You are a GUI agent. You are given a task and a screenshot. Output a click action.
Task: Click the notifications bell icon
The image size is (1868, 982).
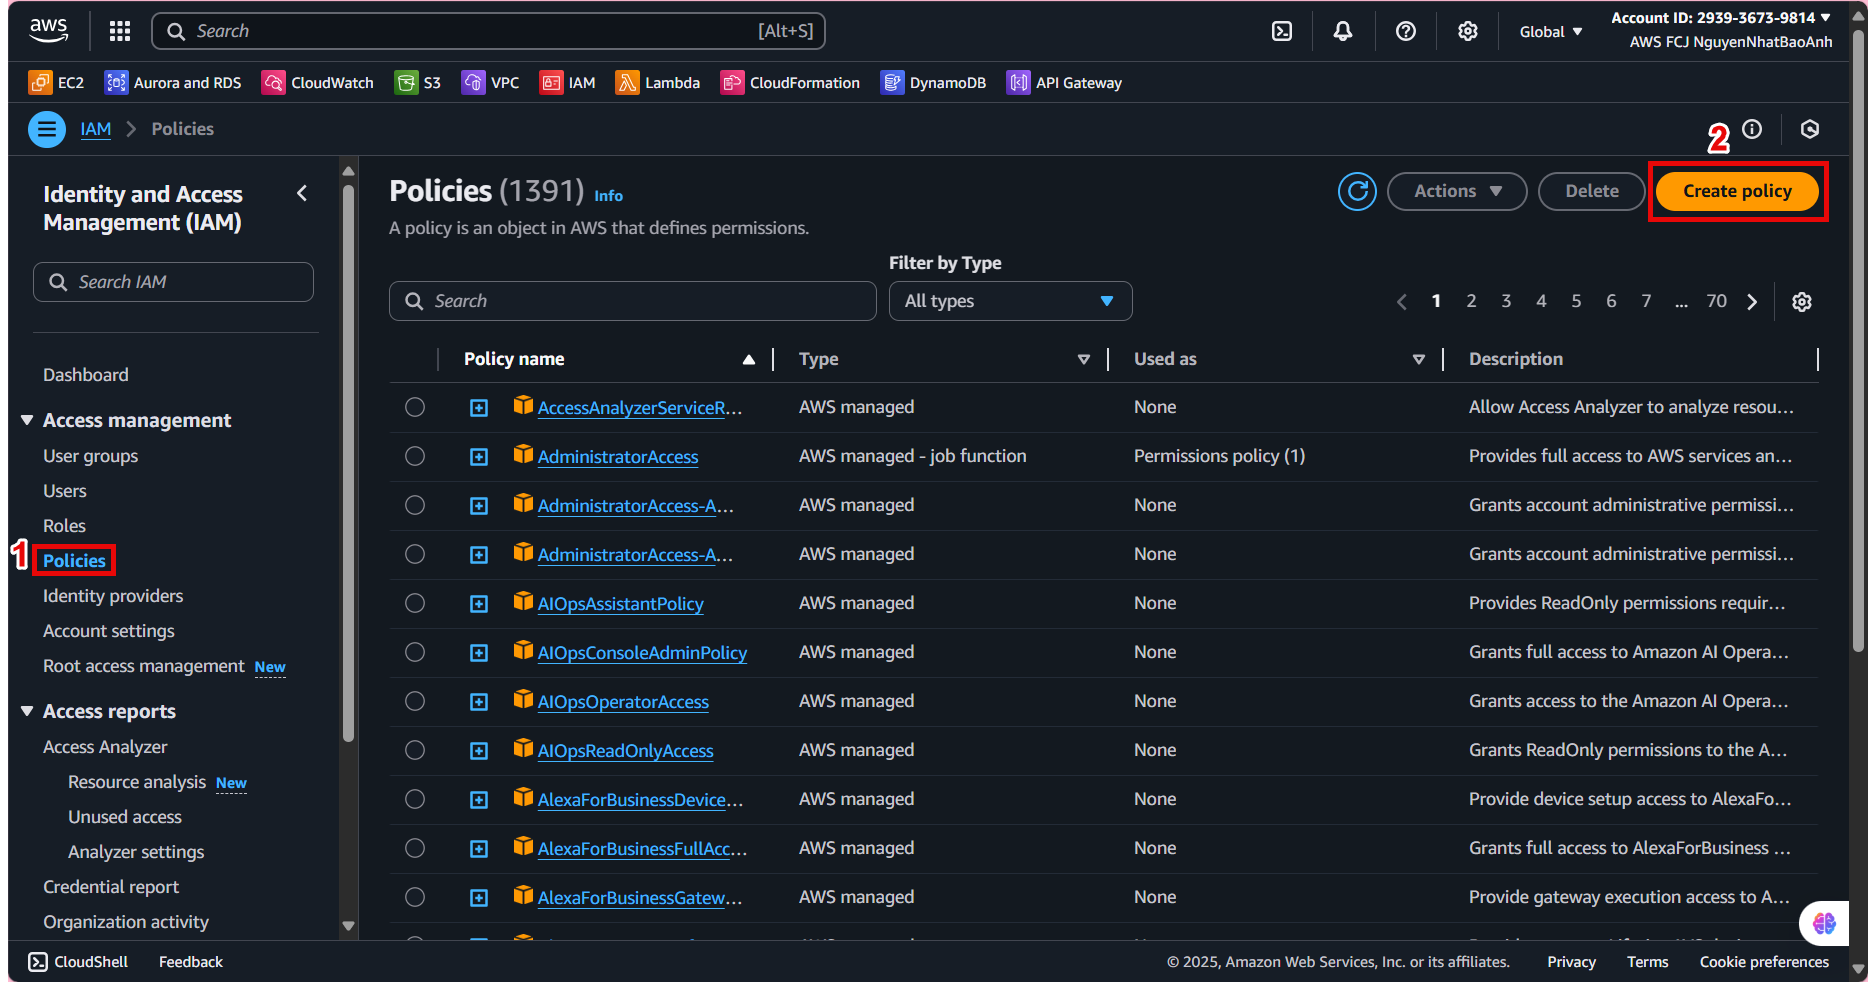1343,31
